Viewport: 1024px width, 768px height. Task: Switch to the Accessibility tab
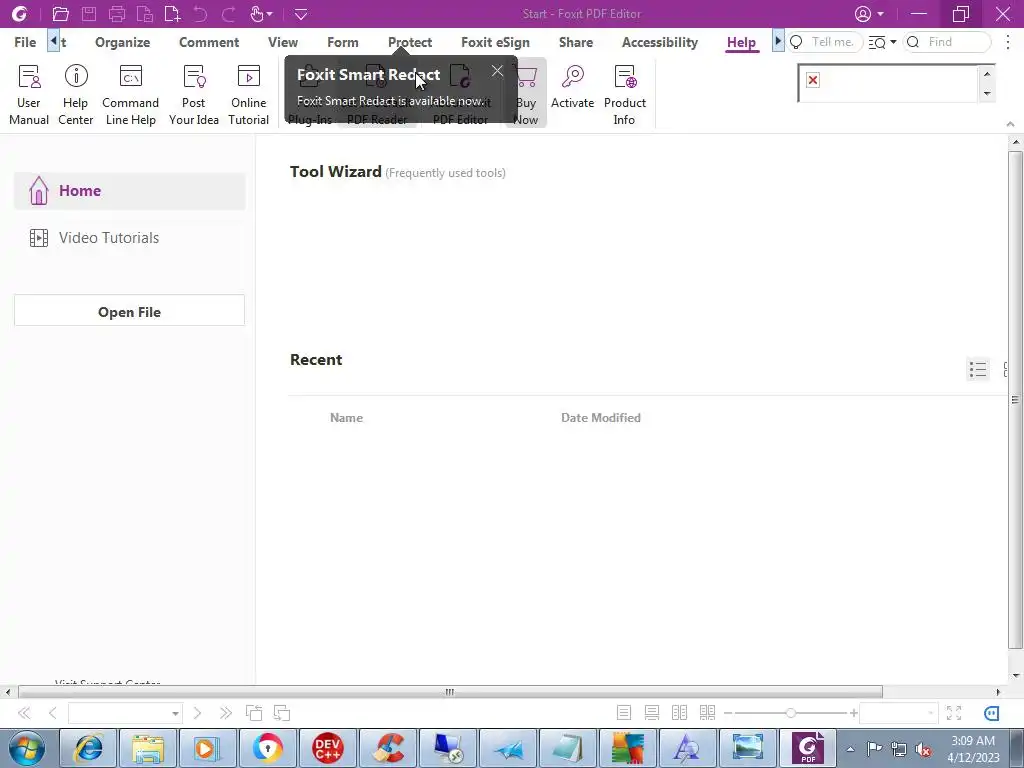660,42
